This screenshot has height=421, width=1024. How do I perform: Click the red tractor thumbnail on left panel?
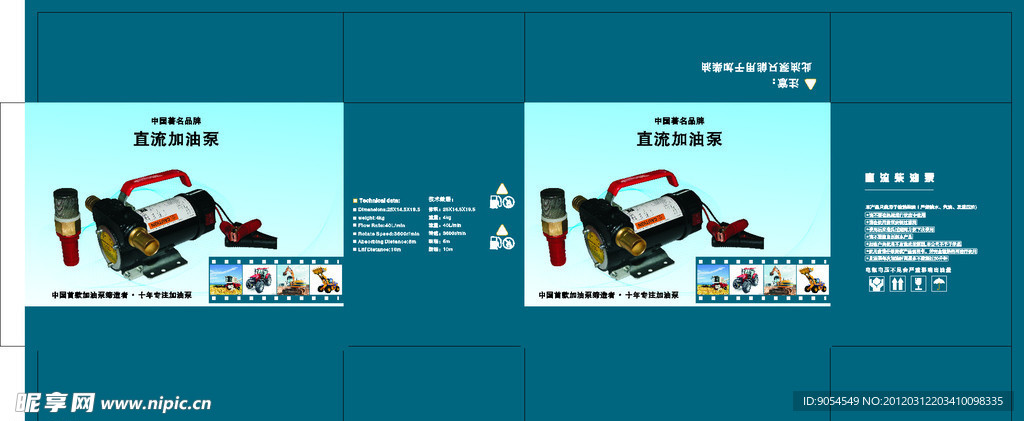[x=258, y=279]
